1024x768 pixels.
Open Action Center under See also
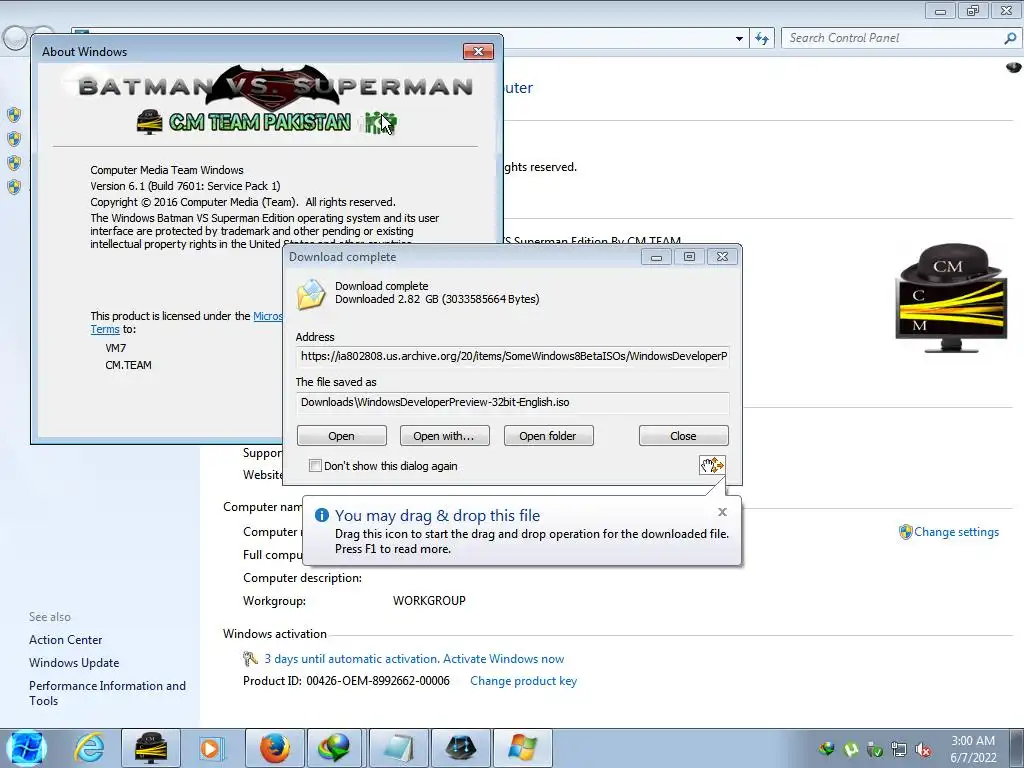(x=65, y=639)
